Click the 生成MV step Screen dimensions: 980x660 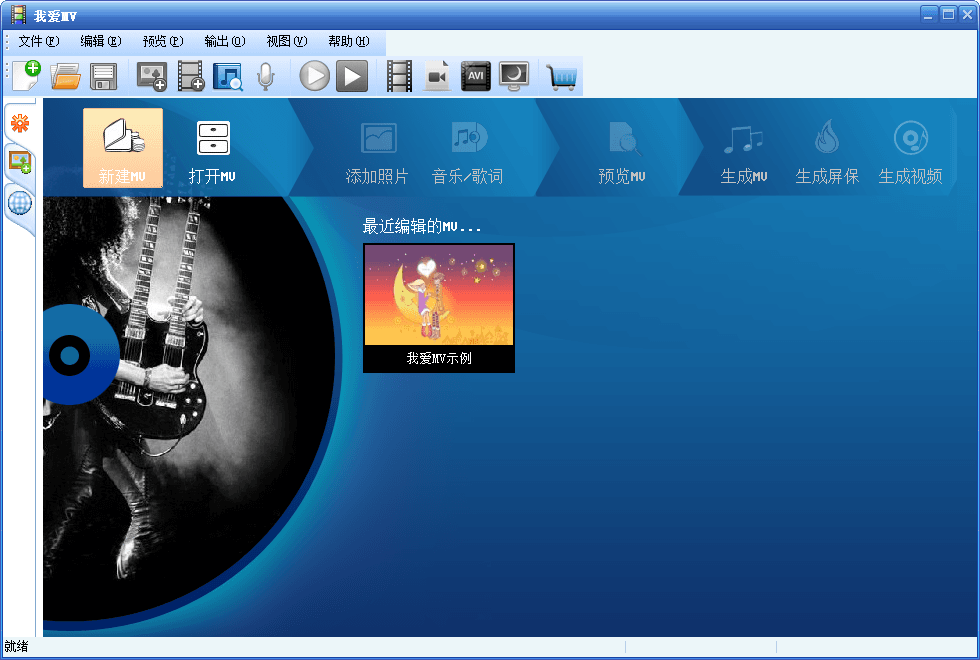(743, 153)
